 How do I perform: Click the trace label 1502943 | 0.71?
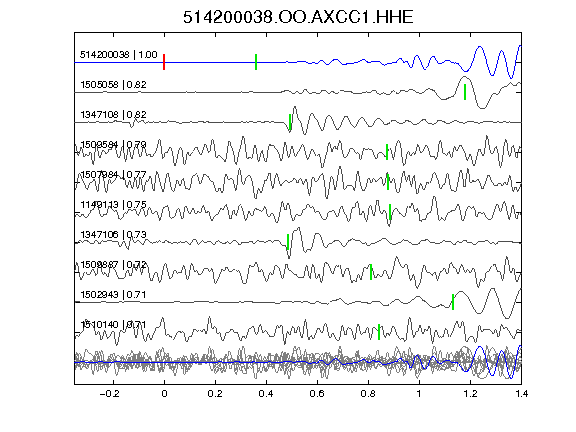(113, 295)
